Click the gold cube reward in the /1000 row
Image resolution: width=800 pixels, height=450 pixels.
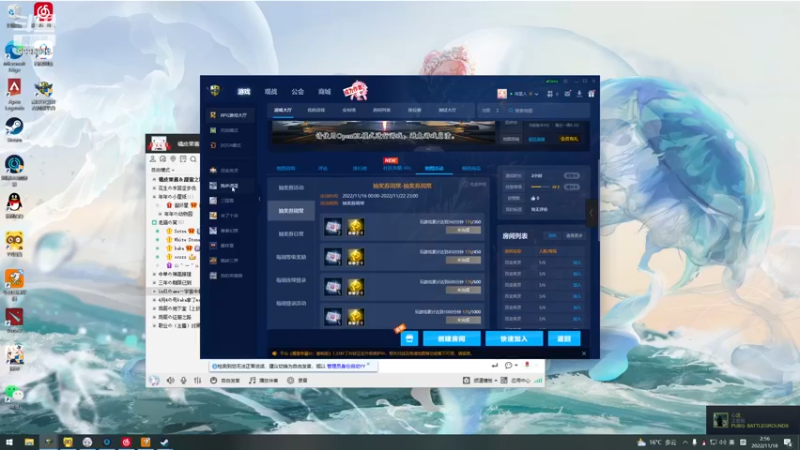tap(356, 317)
